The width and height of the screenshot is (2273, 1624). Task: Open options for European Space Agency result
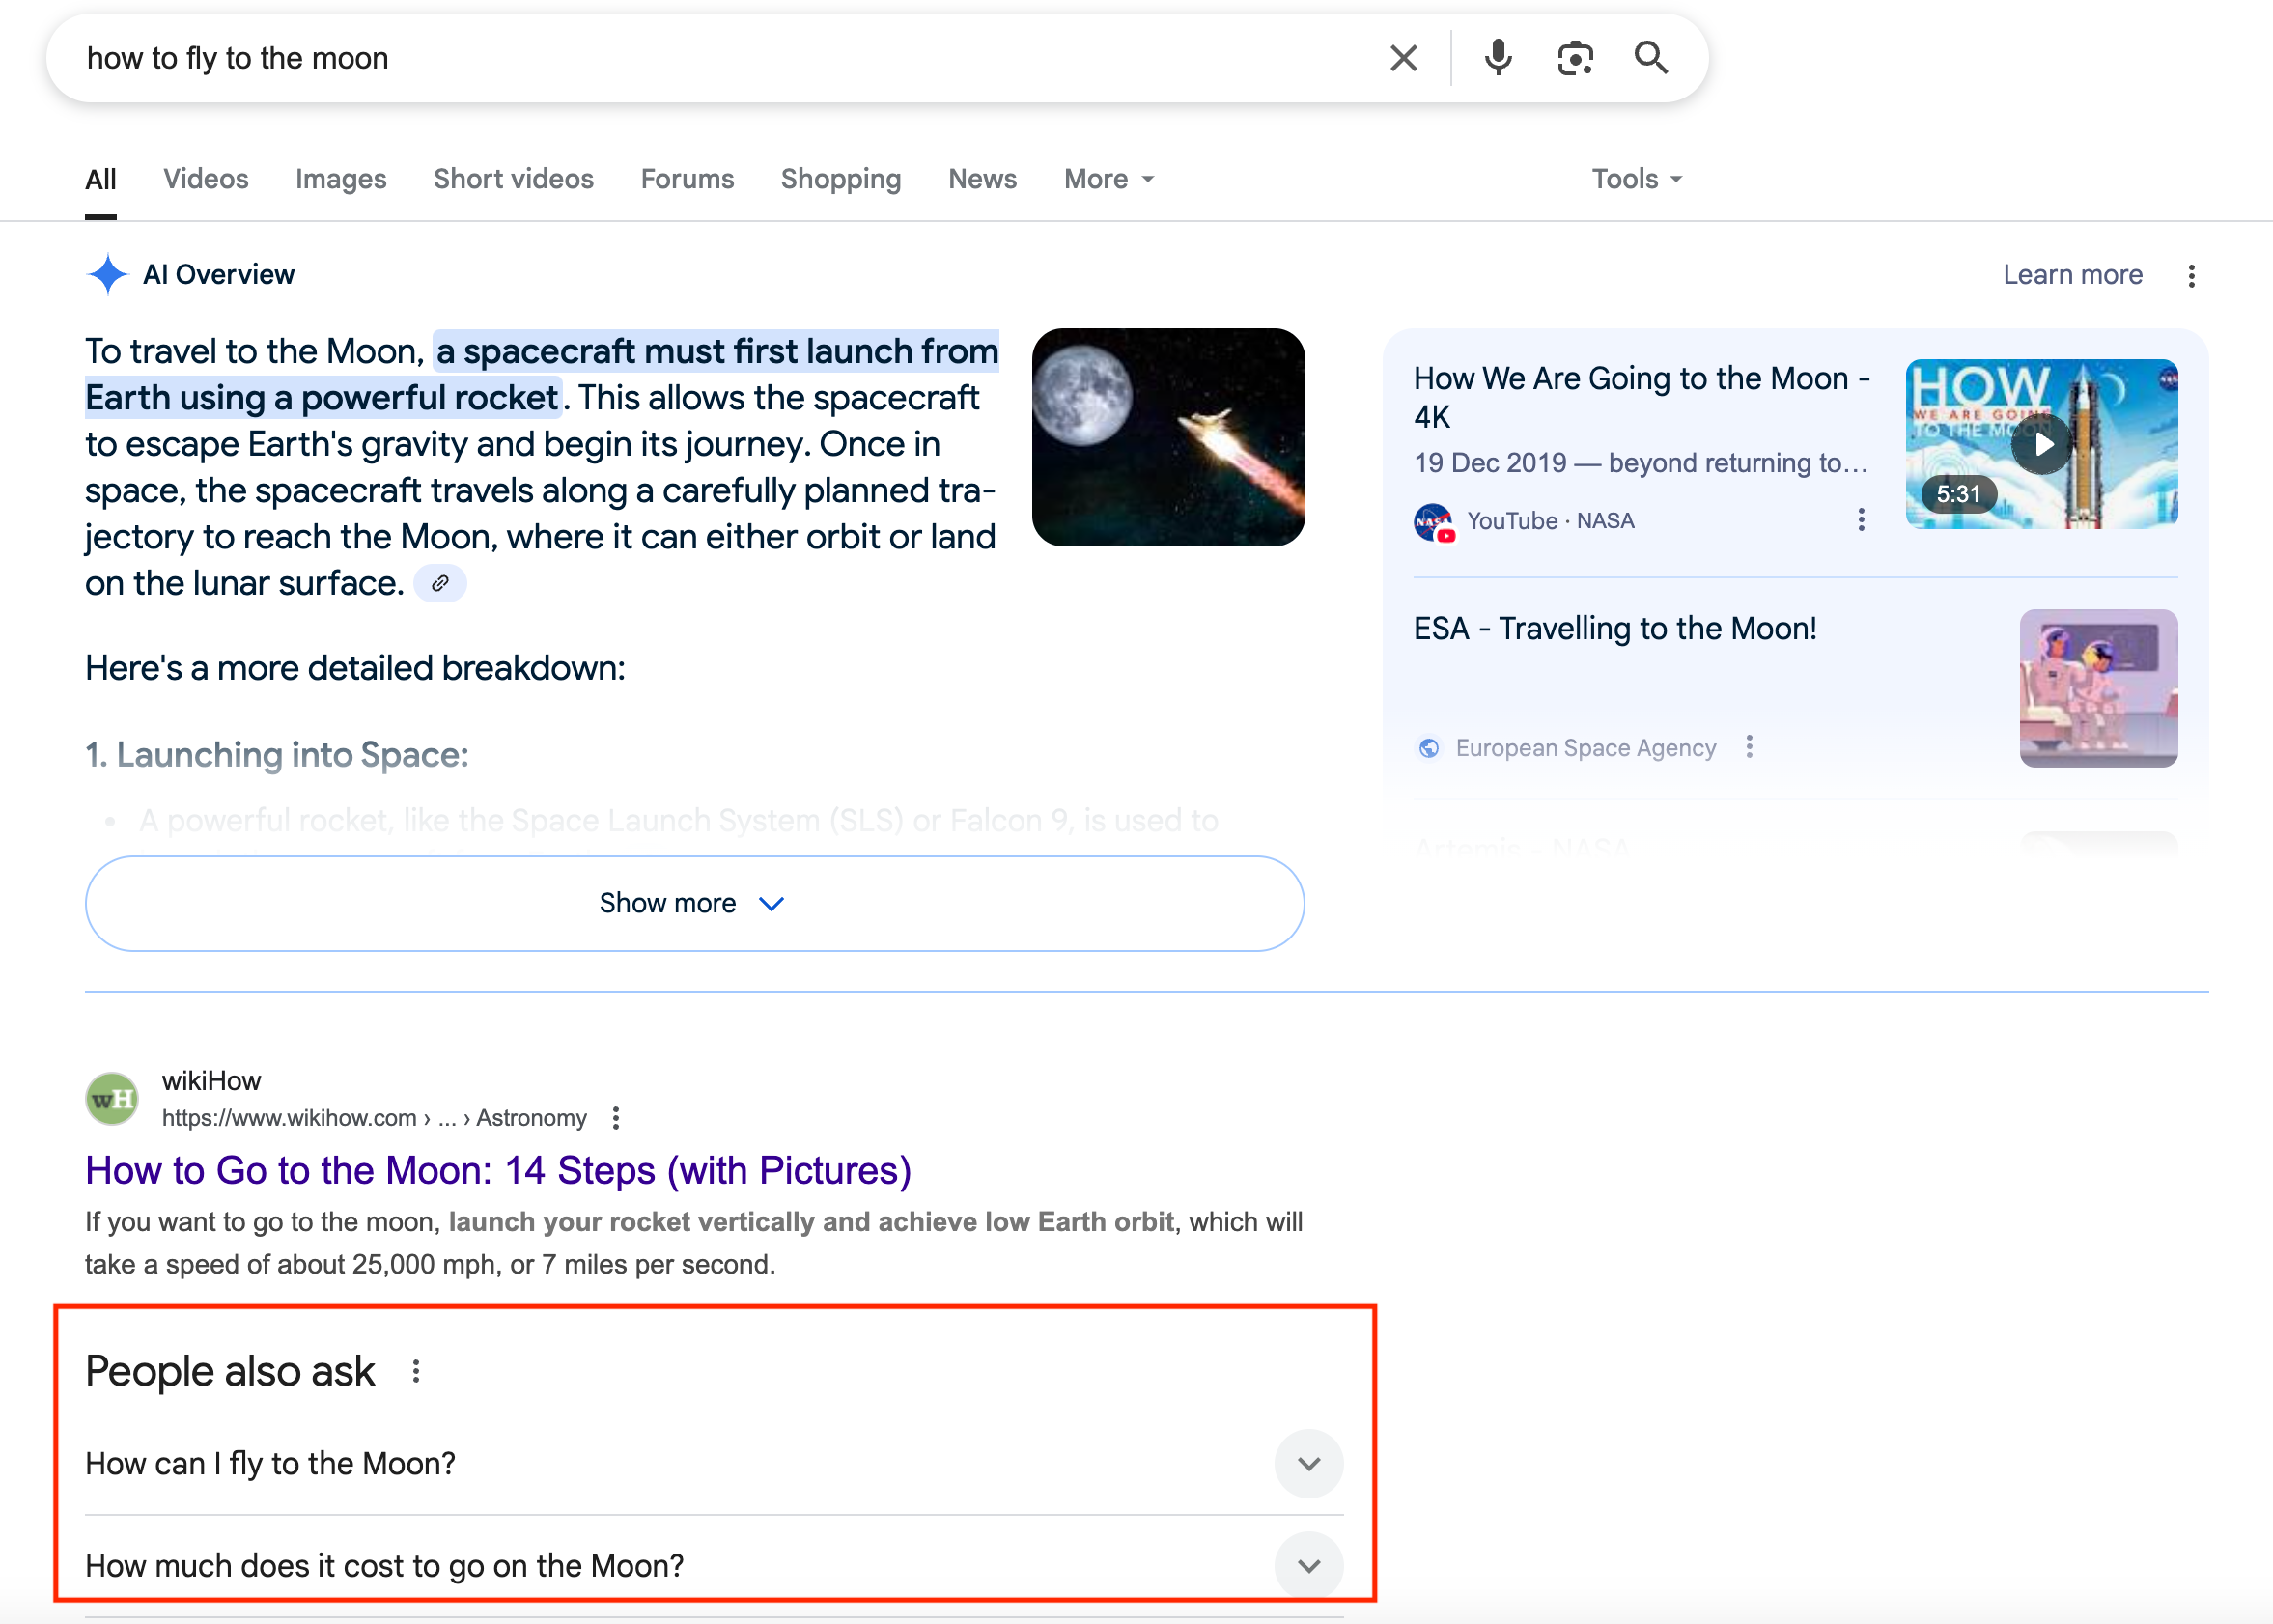pyautogui.click(x=1749, y=747)
